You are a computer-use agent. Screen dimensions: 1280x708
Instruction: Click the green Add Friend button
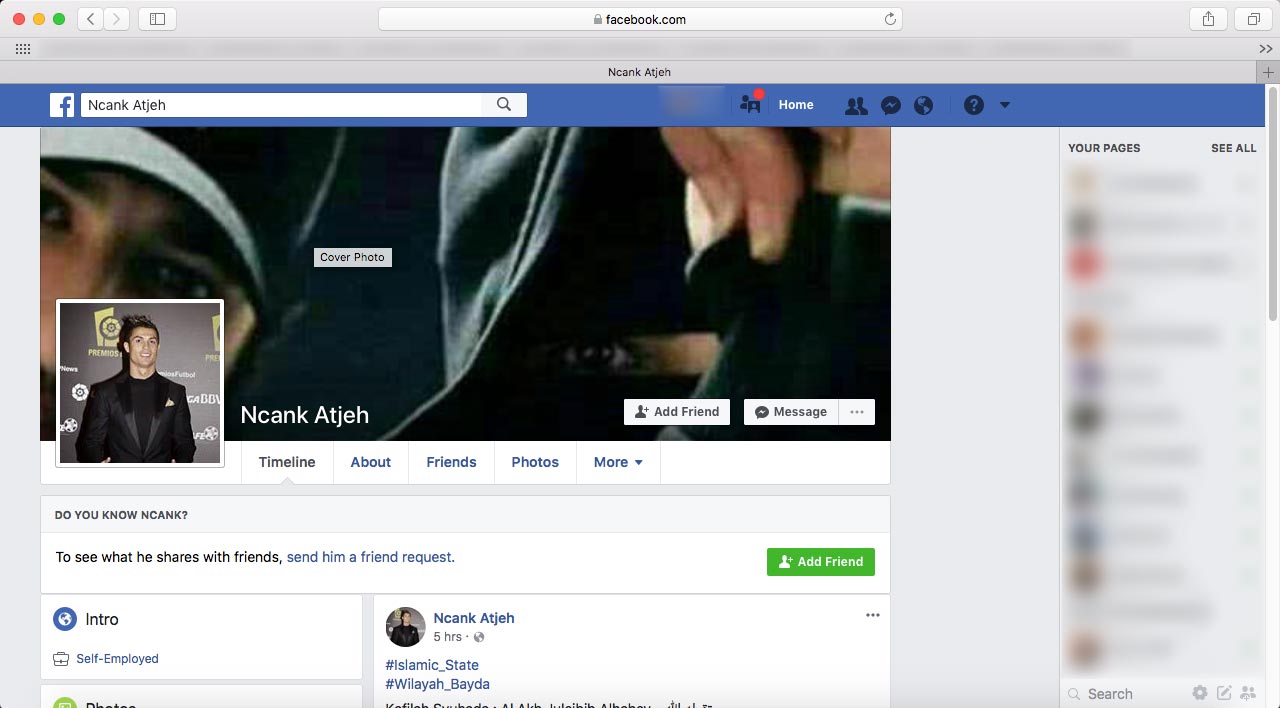820,562
